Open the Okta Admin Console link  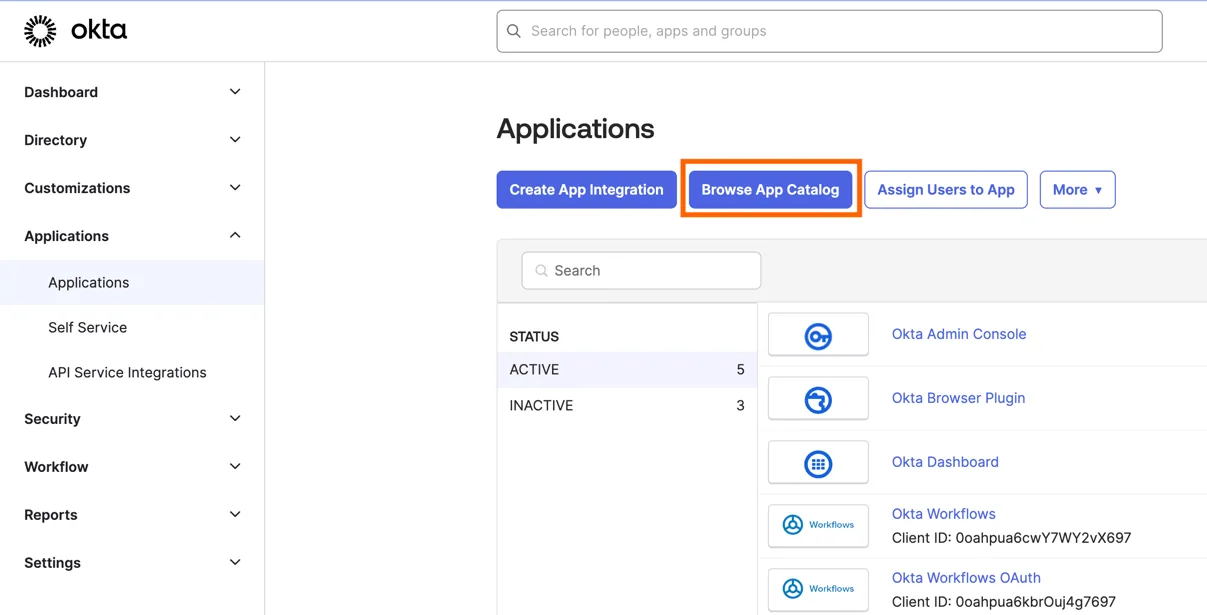(959, 334)
